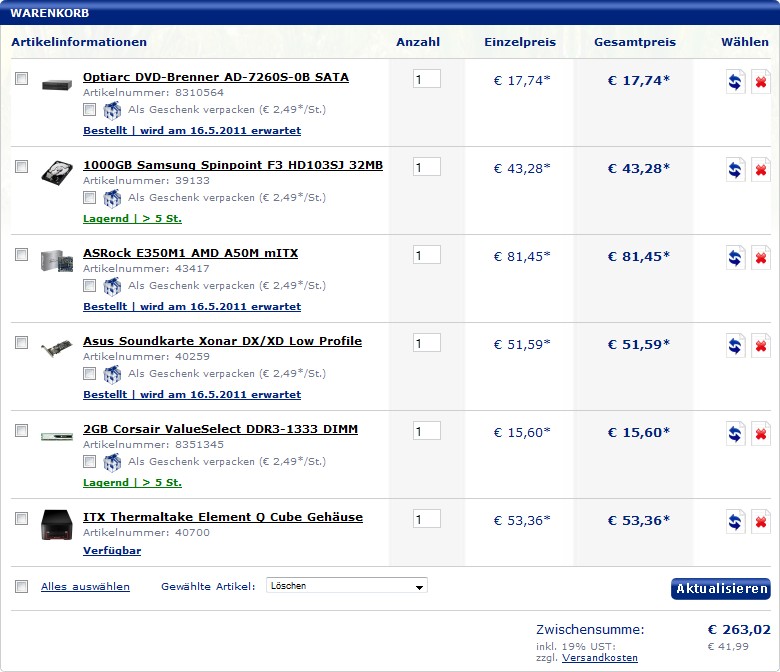780x672 pixels.
Task: Open 'Lagernd | > 5 St.' link under Corsair
Action: click(132, 483)
